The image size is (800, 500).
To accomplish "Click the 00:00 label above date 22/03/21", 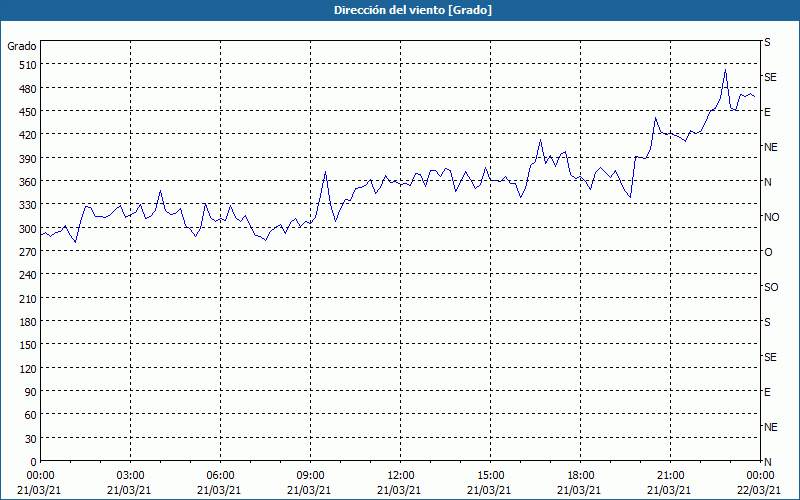I will 760,476.
